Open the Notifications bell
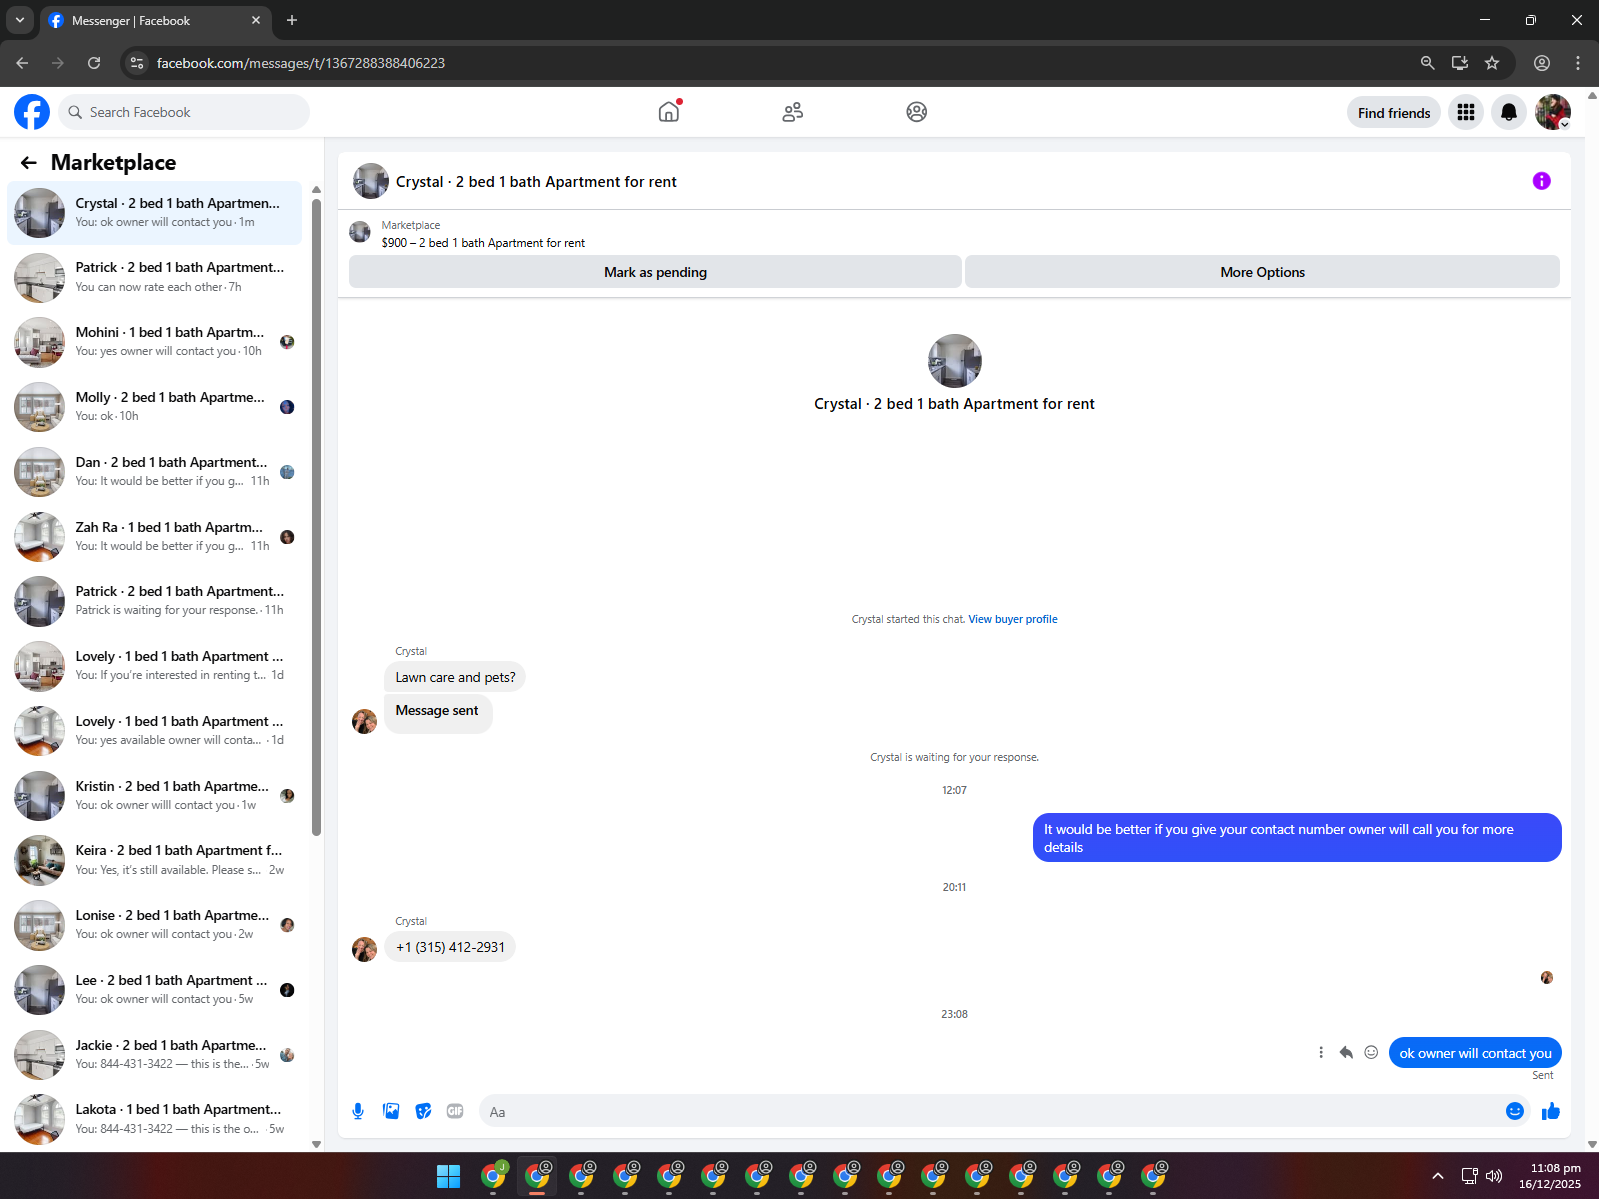Viewport: 1599px width, 1199px height. click(1509, 113)
